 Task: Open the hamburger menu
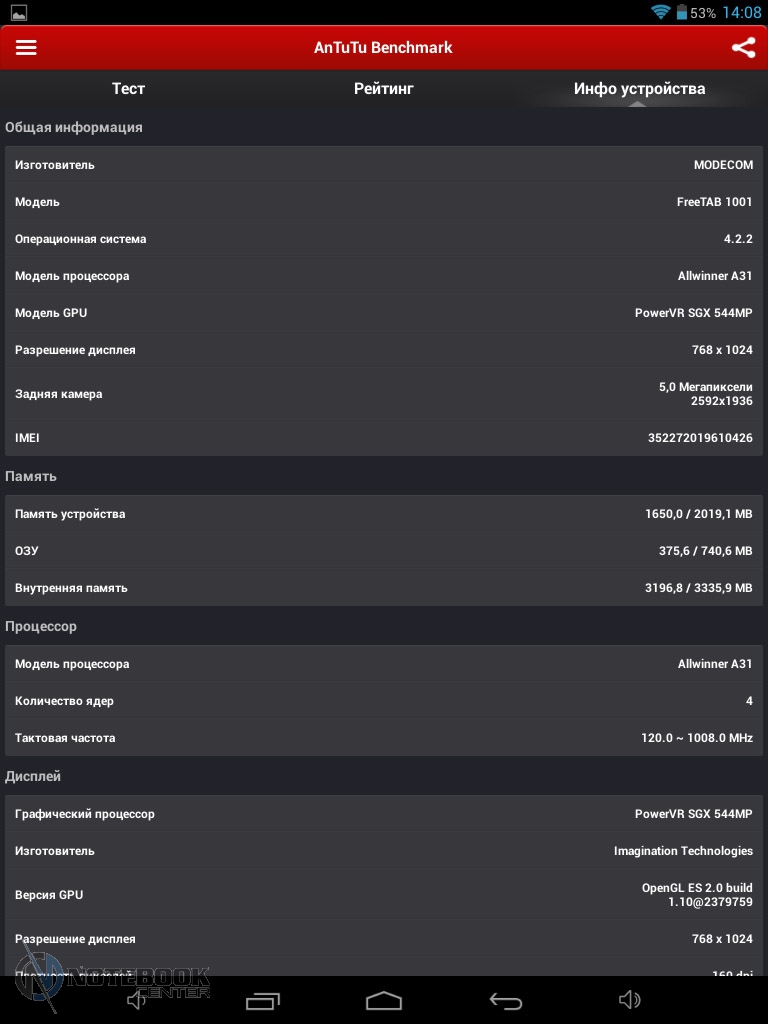tap(26, 48)
